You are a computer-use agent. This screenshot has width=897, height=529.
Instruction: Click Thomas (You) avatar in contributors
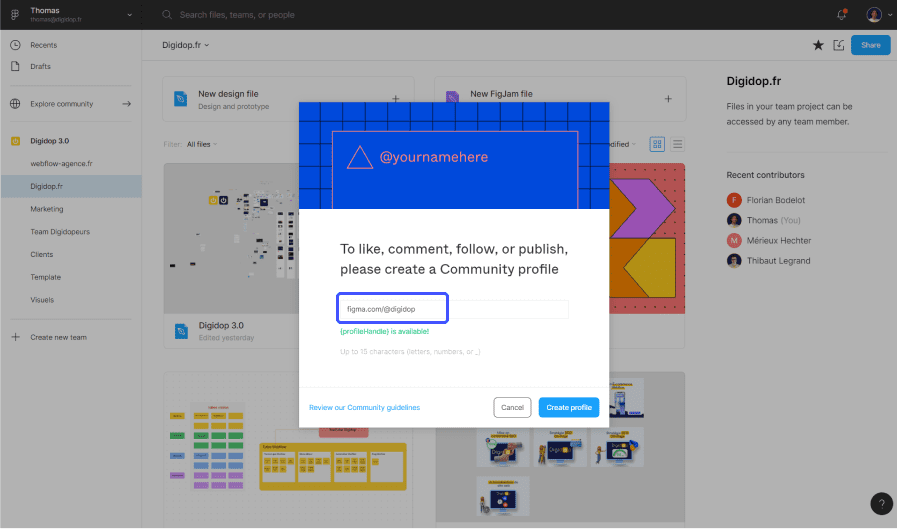734,220
